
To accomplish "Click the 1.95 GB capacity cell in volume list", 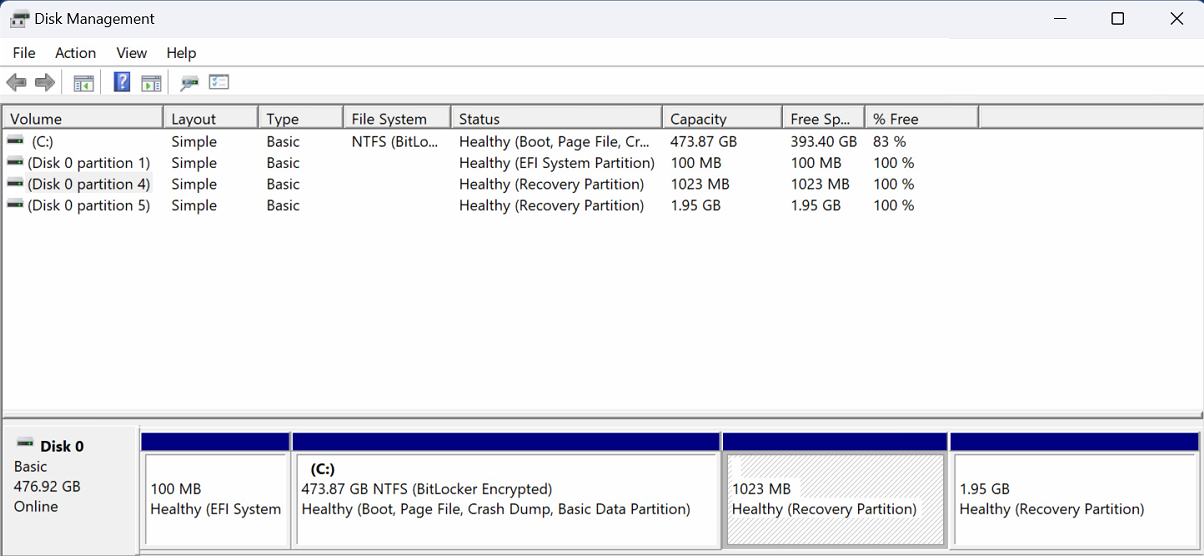I will pyautogui.click(x=695, y=205).
